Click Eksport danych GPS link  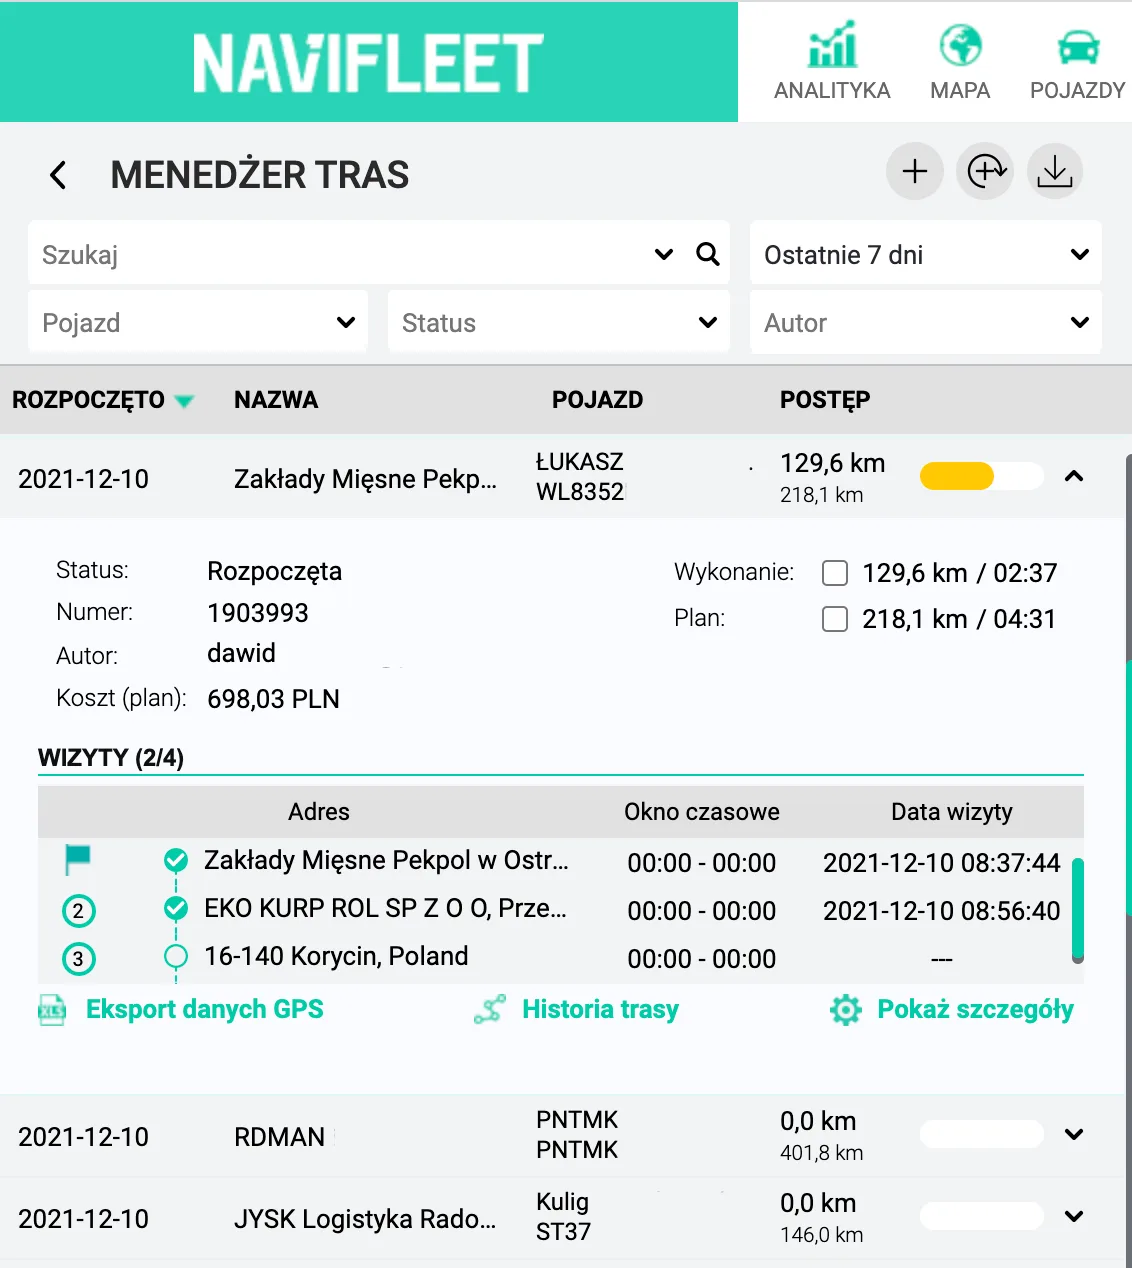pos(205,1009)
